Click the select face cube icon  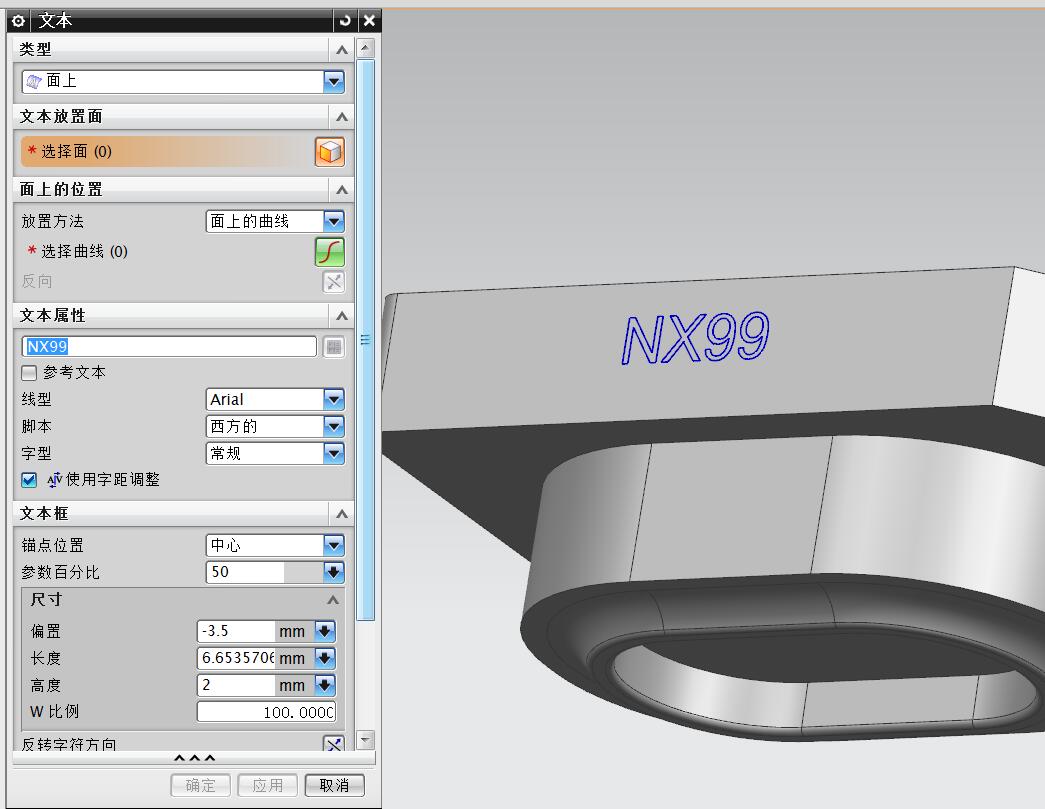point(329,152)
